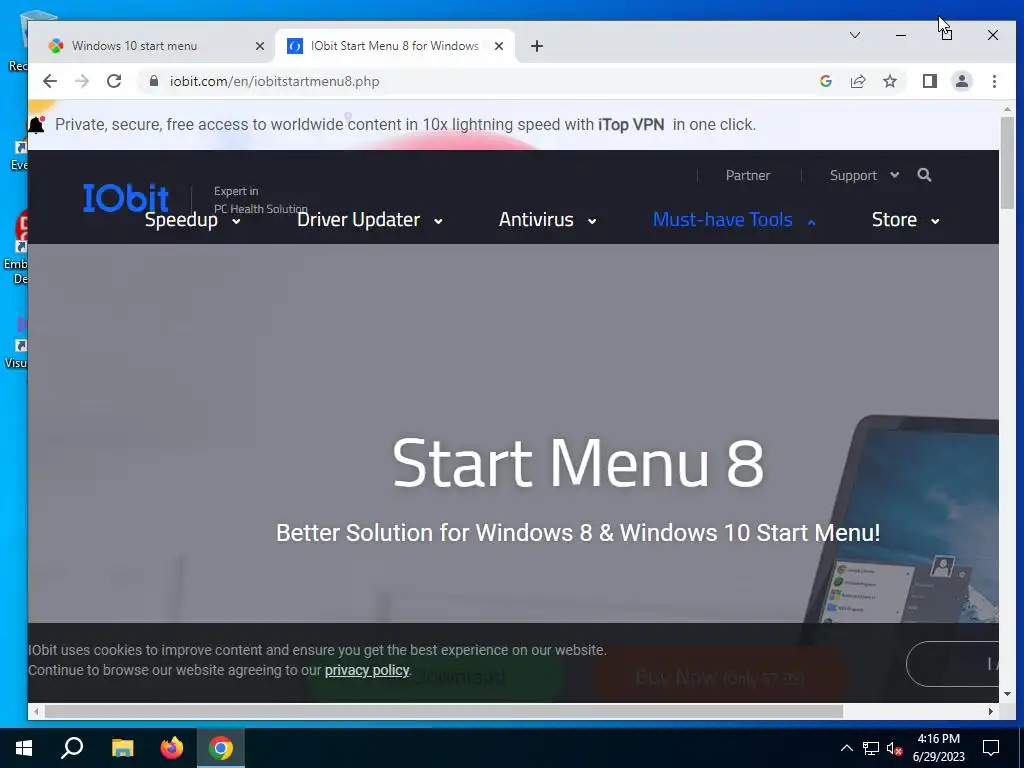Close the IObit Start Menu 8 tab
The image size is (1024, 768).
(x=498, y=46)
